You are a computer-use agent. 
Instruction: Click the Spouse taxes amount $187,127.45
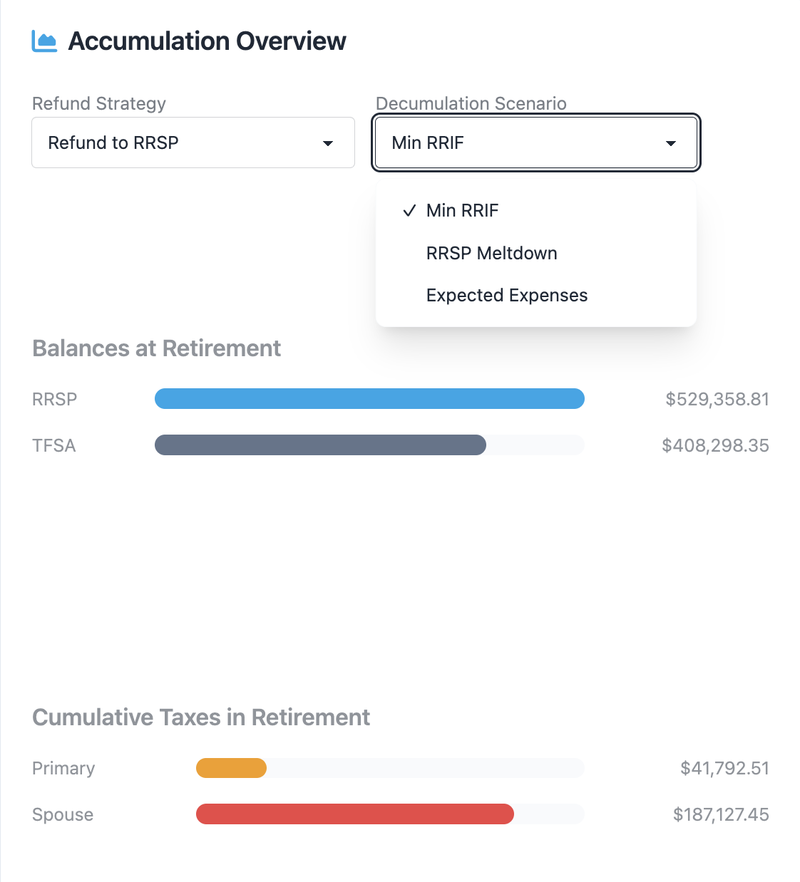pos(721,814)
